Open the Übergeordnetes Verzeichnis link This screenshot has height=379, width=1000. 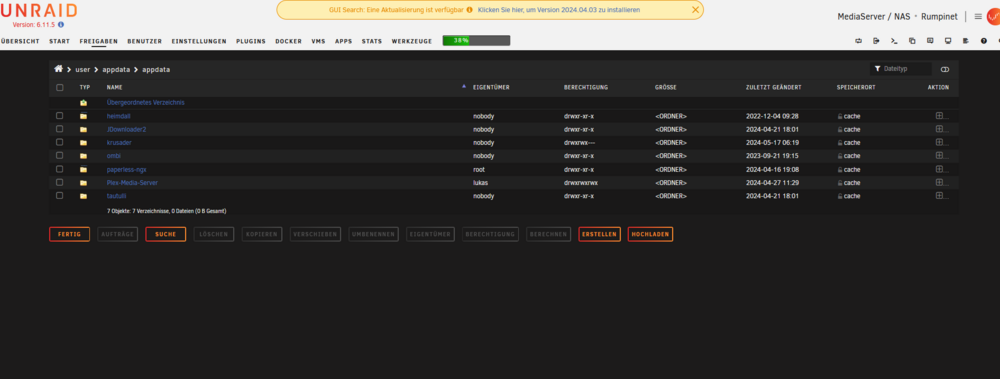point(145,103)
